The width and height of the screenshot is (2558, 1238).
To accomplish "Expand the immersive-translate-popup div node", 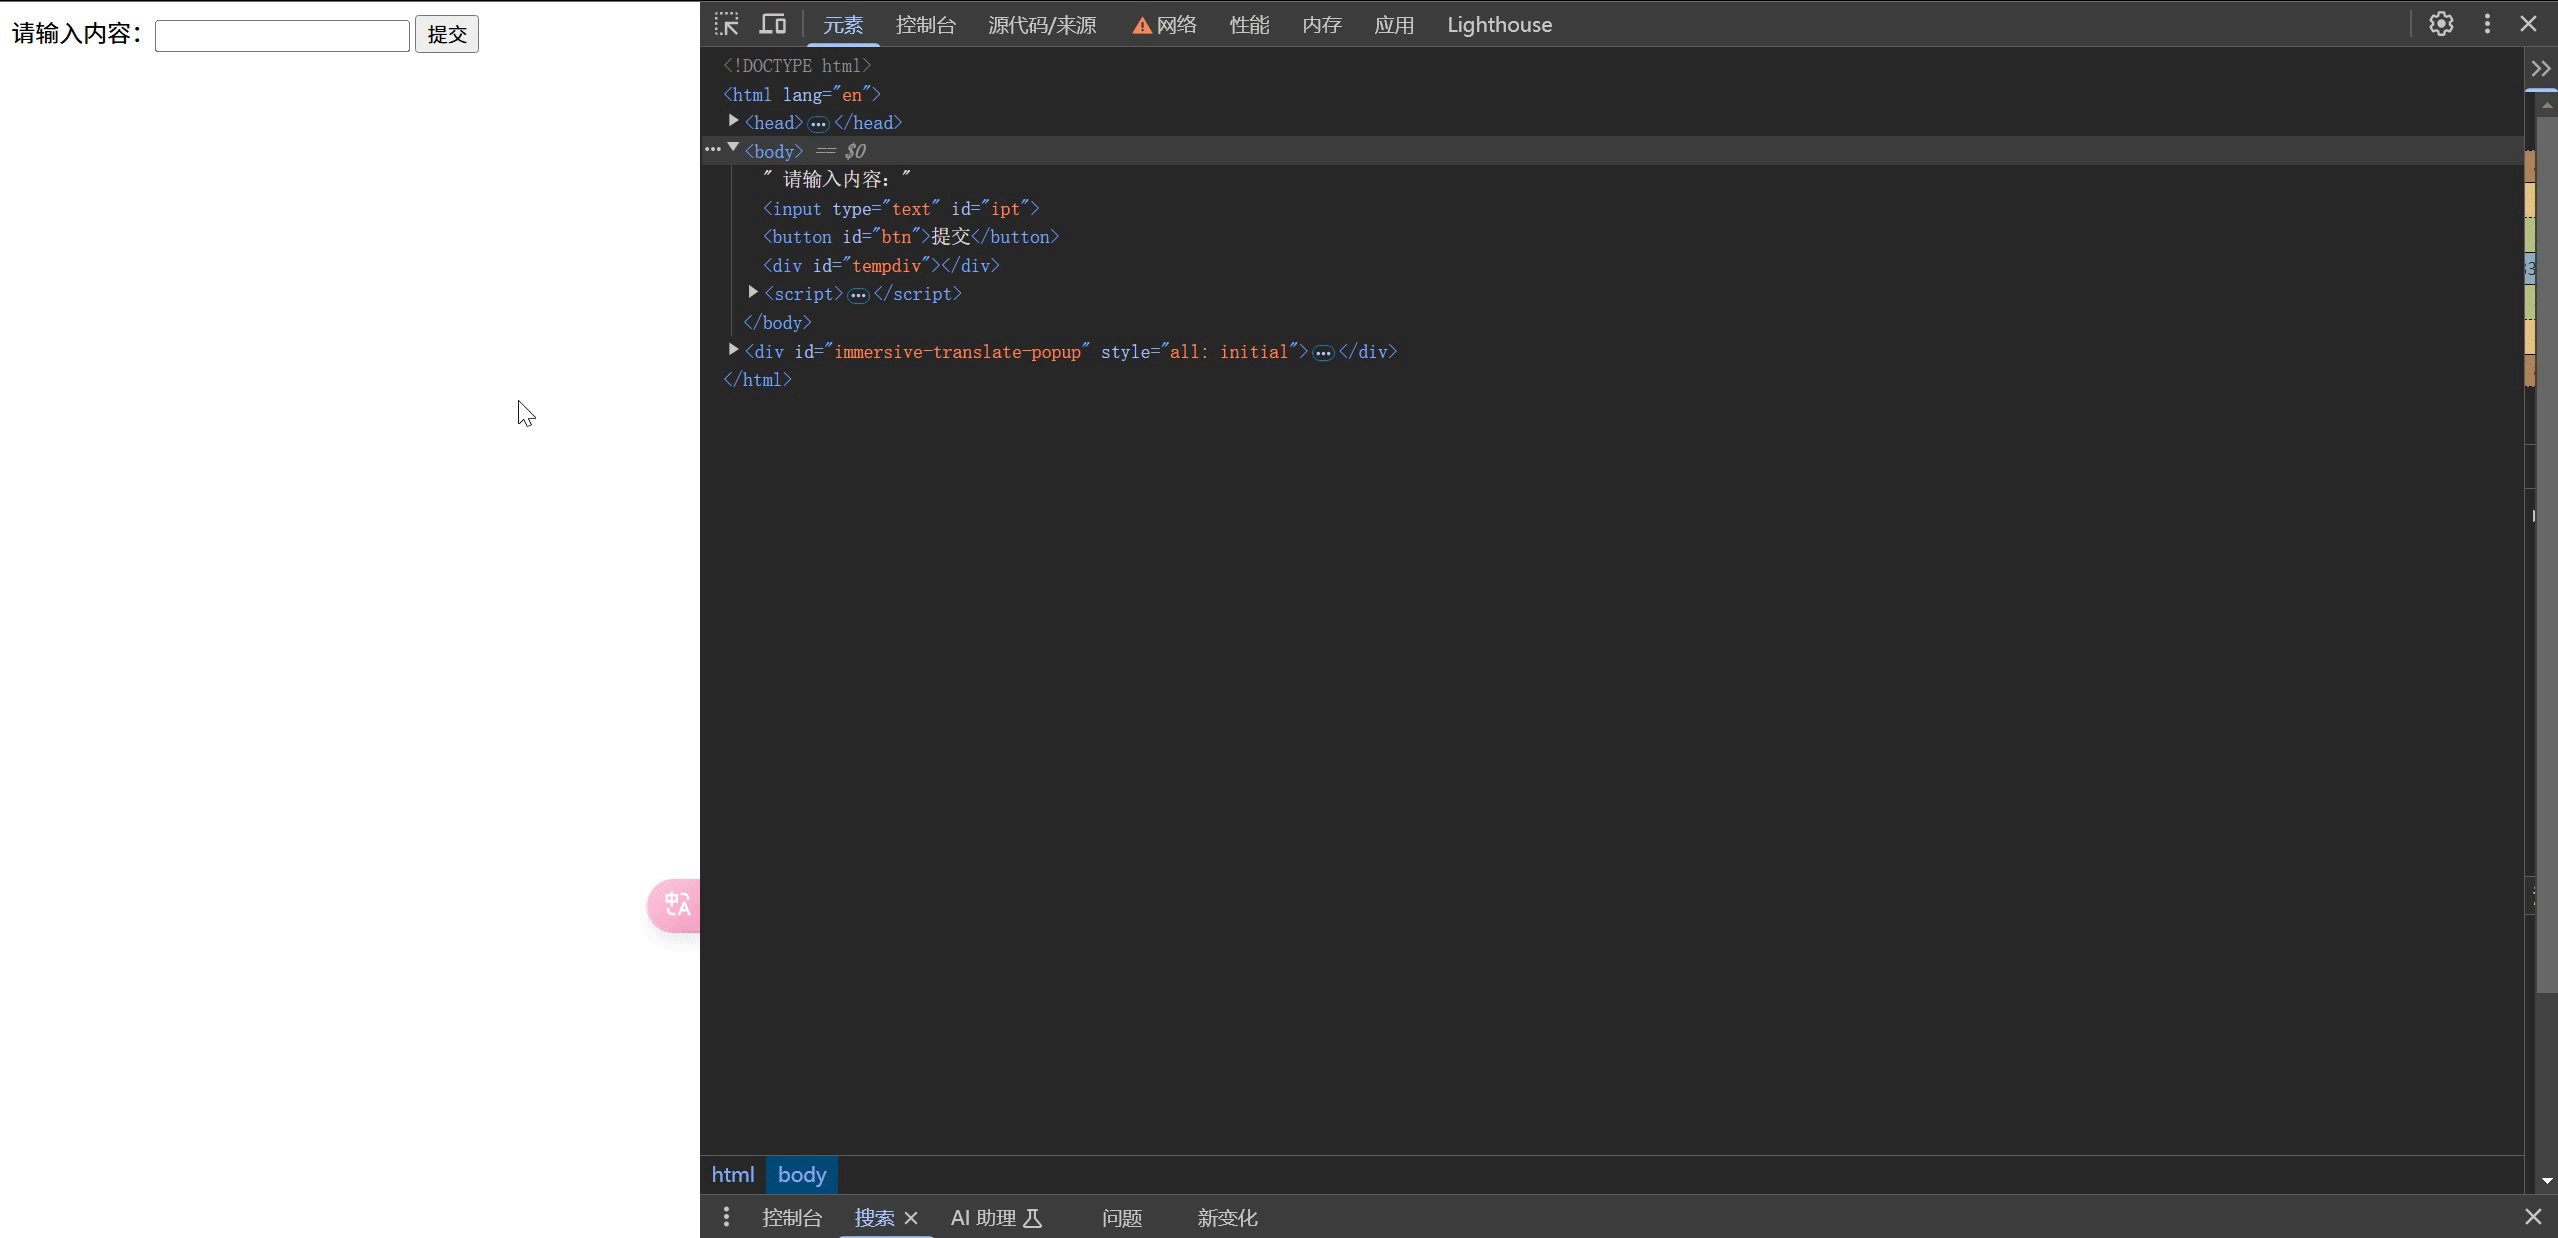I will [734, 350].
